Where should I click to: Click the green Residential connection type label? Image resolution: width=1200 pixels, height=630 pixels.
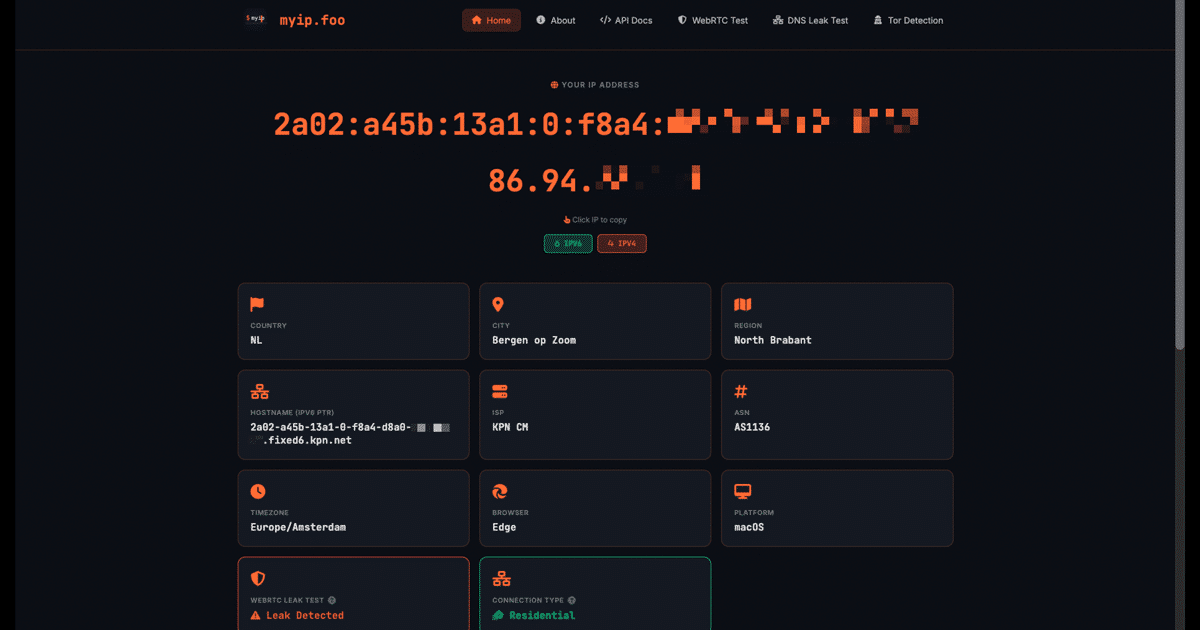(541, 615)
